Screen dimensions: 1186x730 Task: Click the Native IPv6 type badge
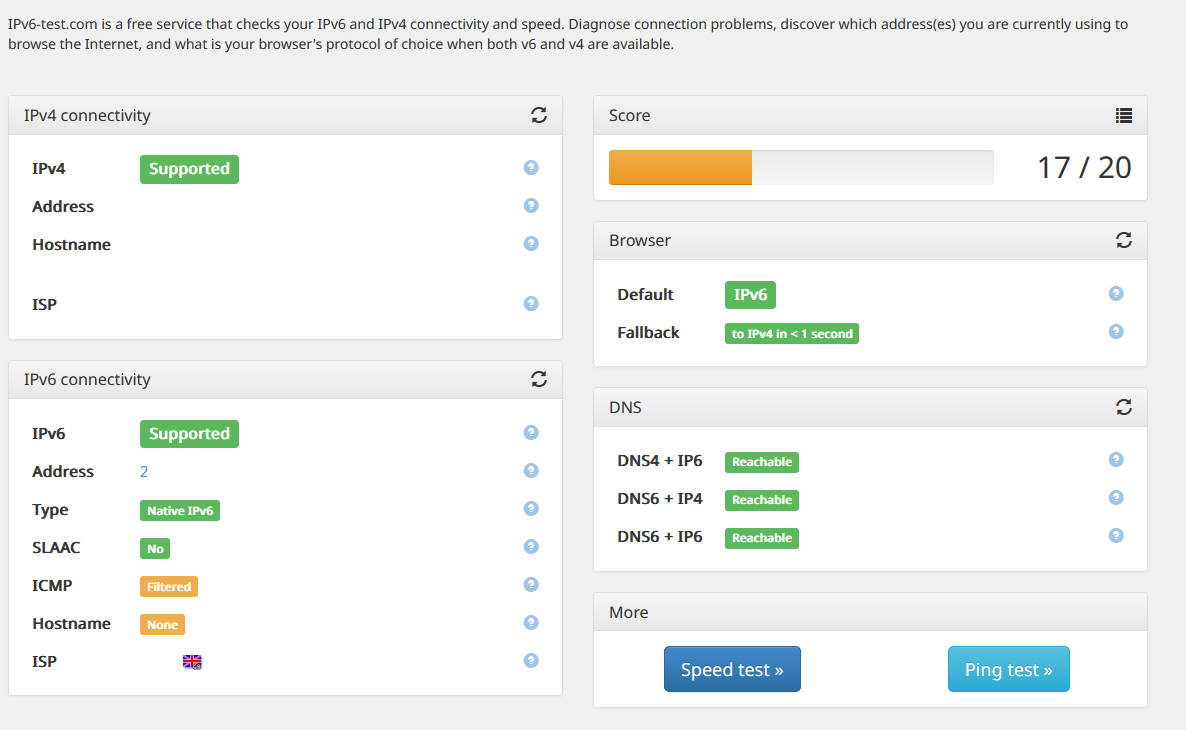(179, 511)
